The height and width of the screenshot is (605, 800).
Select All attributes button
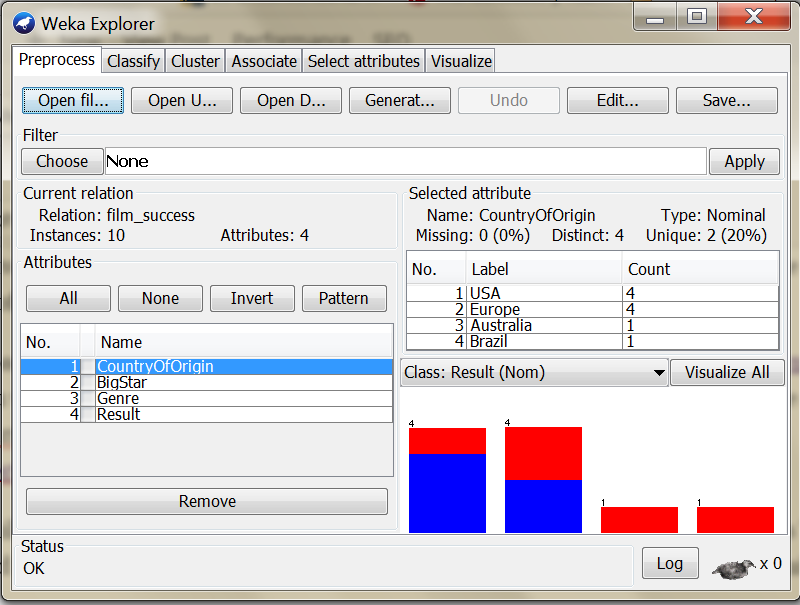click(68, 298)
